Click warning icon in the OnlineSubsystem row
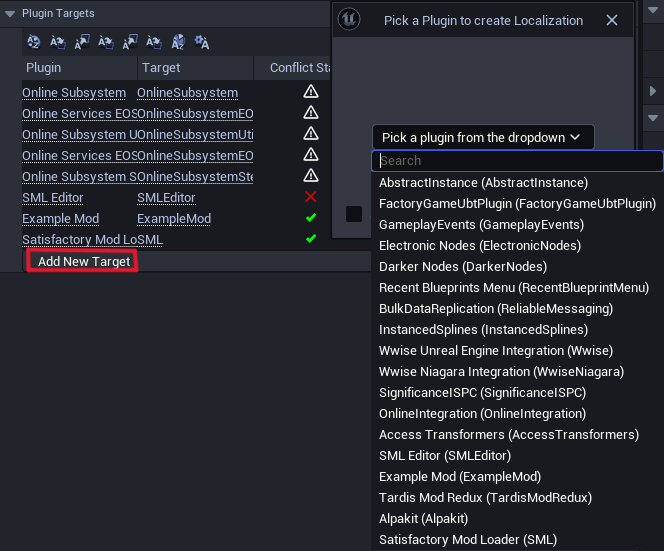This screenshot has width=664, height=551. [x=311, y=91]
